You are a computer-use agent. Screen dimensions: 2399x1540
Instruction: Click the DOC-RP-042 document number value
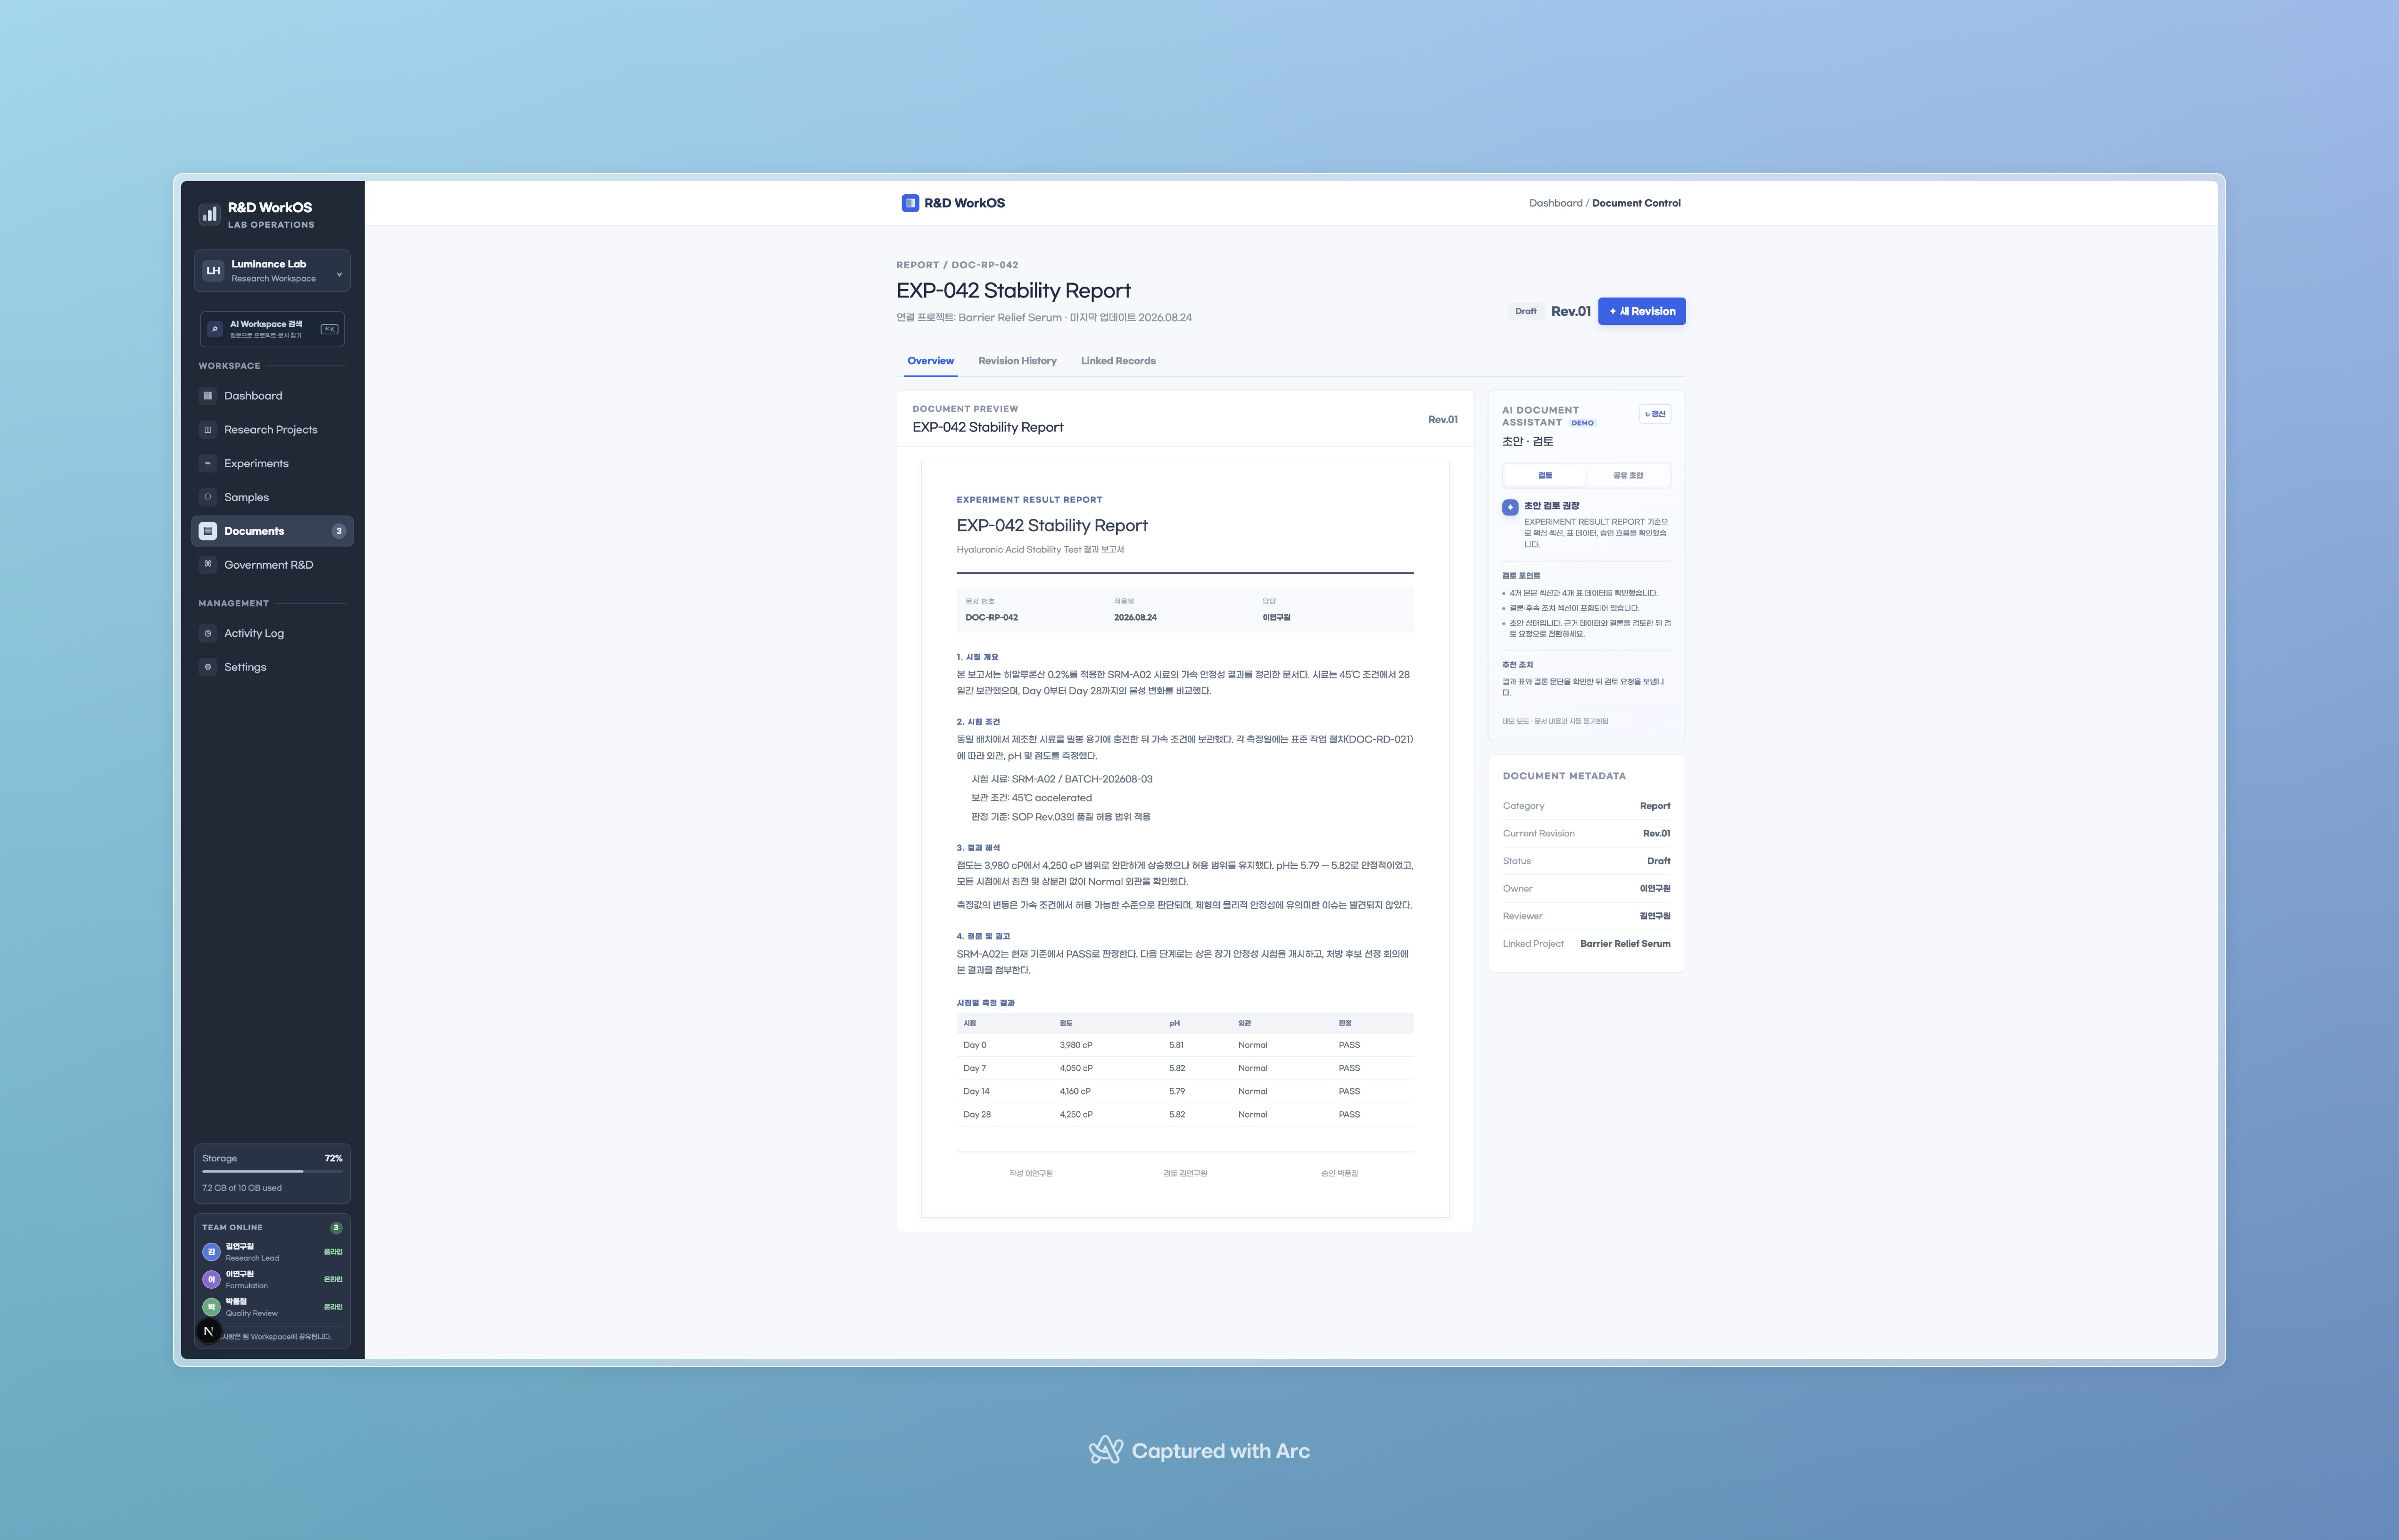(991, 618)
